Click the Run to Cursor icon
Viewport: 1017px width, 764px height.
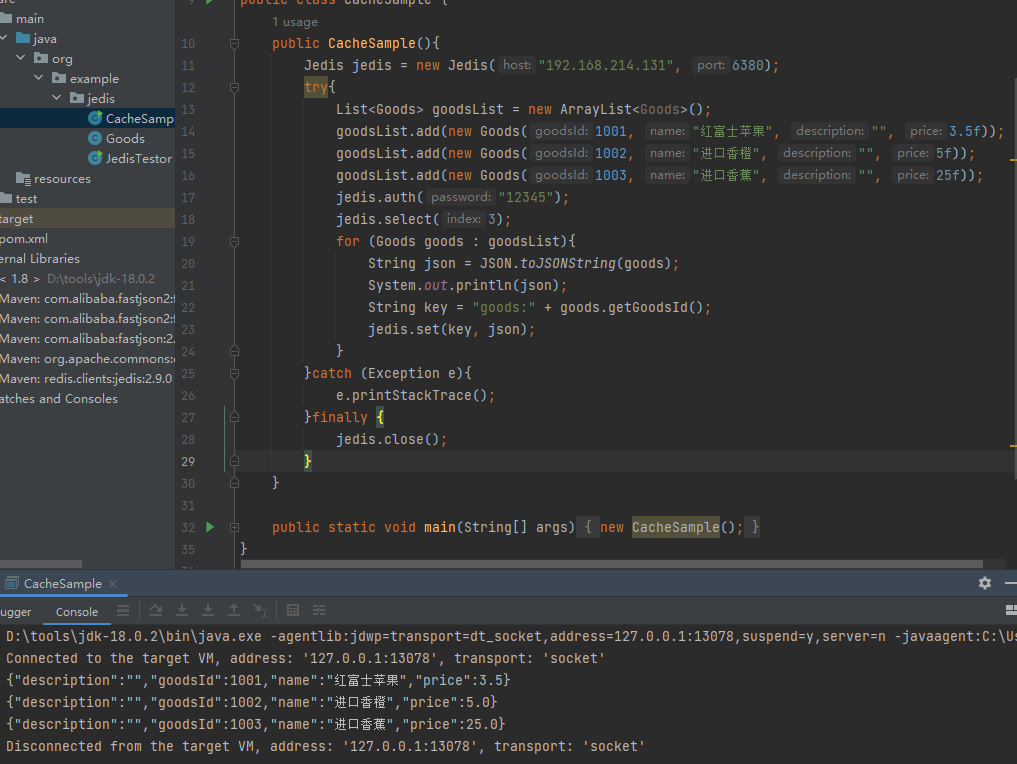point(260,610)
